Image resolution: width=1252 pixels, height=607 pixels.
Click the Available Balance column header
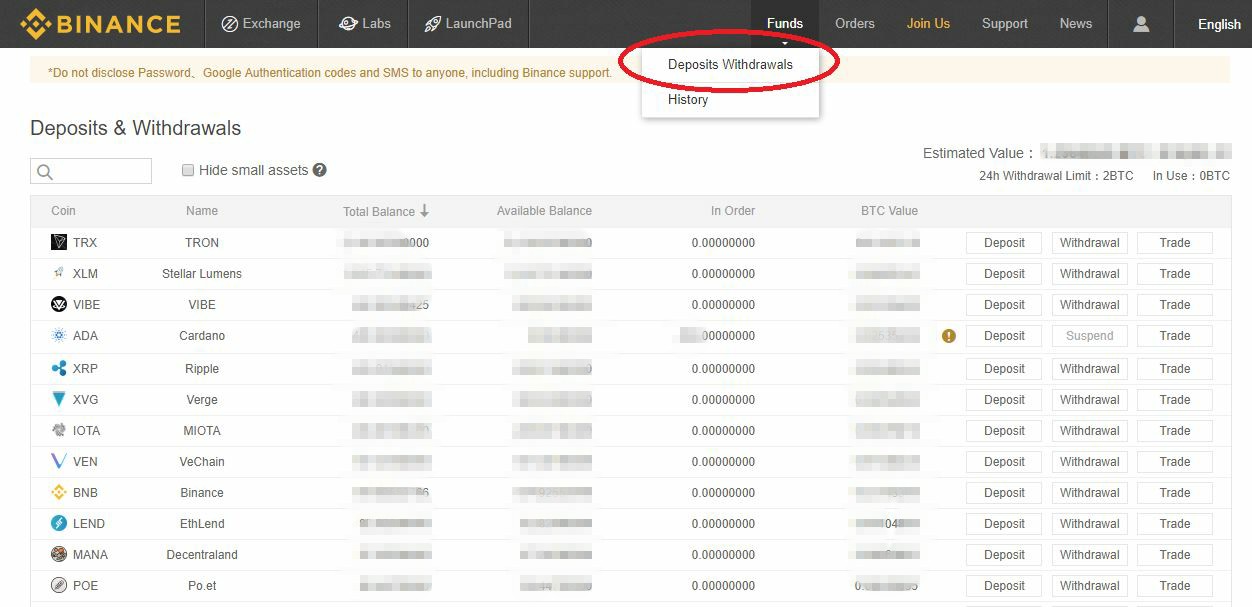coord(544,211)
